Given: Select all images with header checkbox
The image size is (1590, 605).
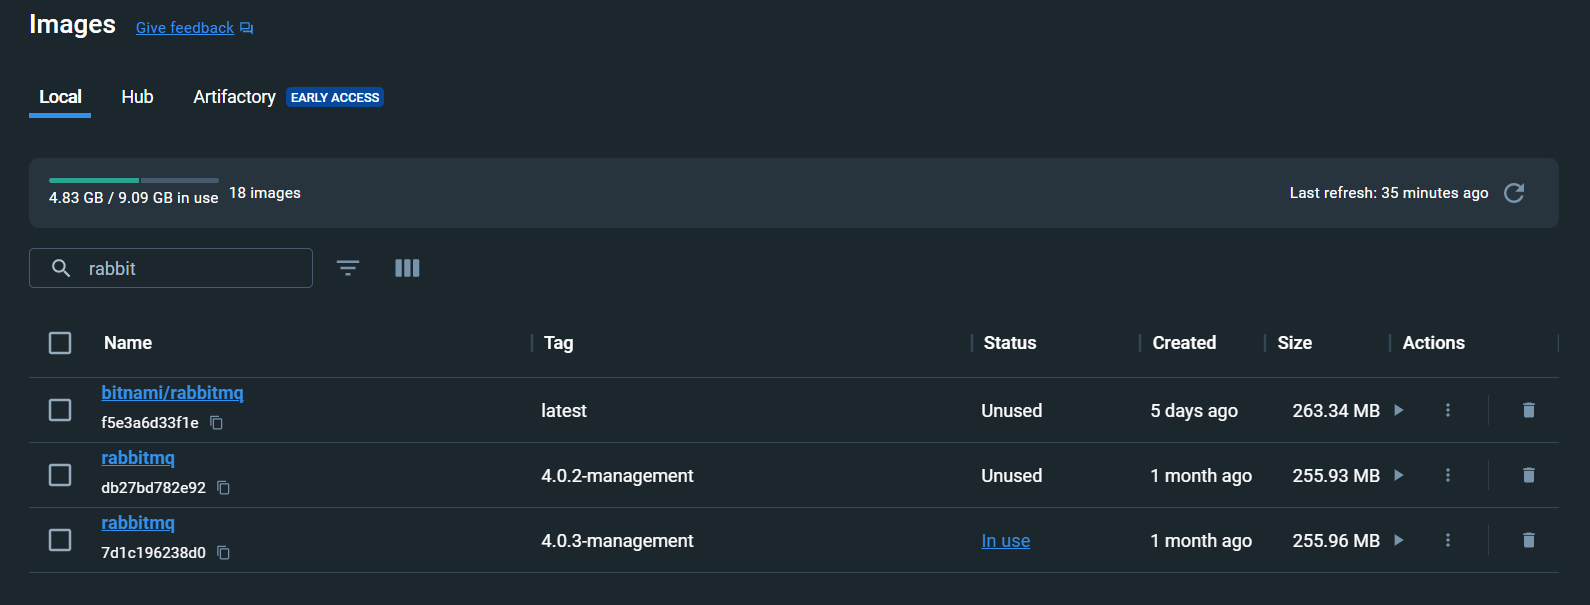Looking at the screenshot, I should click(60, 343).
